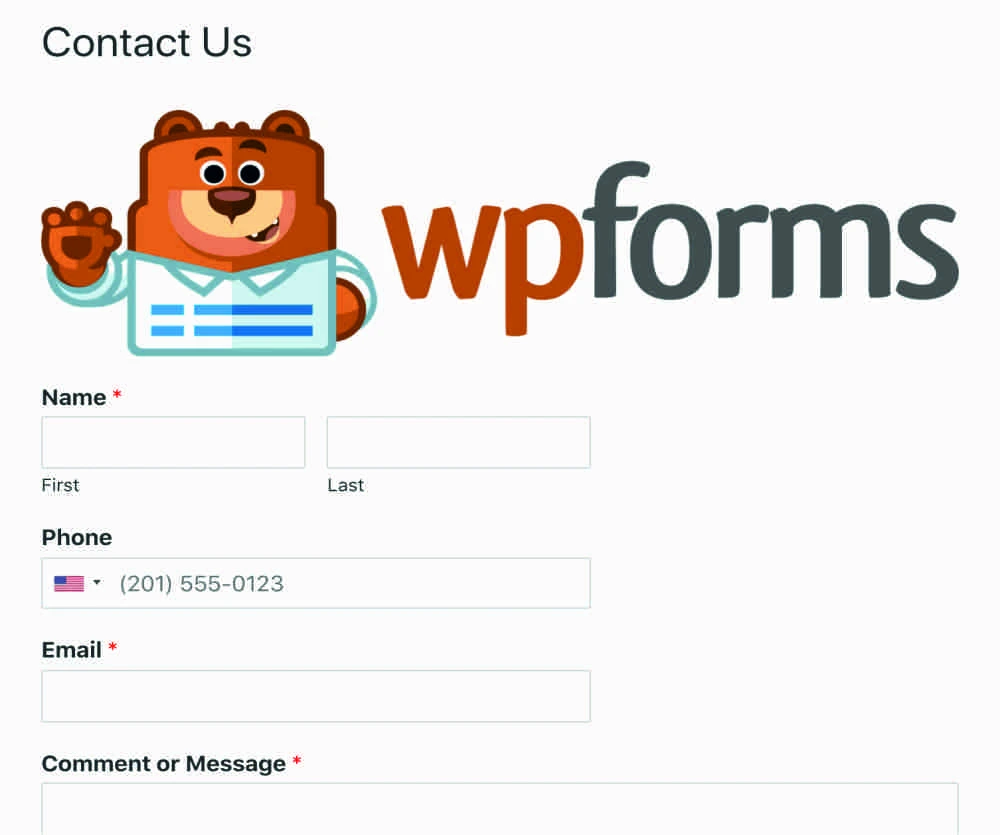The image size is (1000, 835).
Task: Click inside the Comment or Message textarea
Action: coord(500,809)
